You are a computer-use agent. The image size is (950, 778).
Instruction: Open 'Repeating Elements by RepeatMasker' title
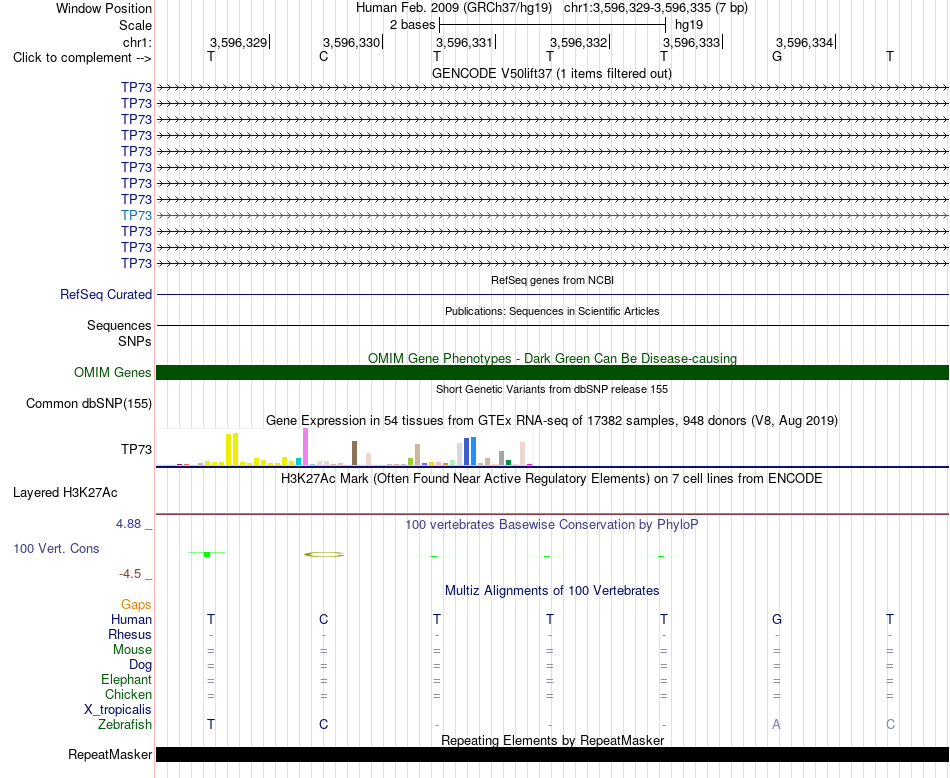point(552,740)
